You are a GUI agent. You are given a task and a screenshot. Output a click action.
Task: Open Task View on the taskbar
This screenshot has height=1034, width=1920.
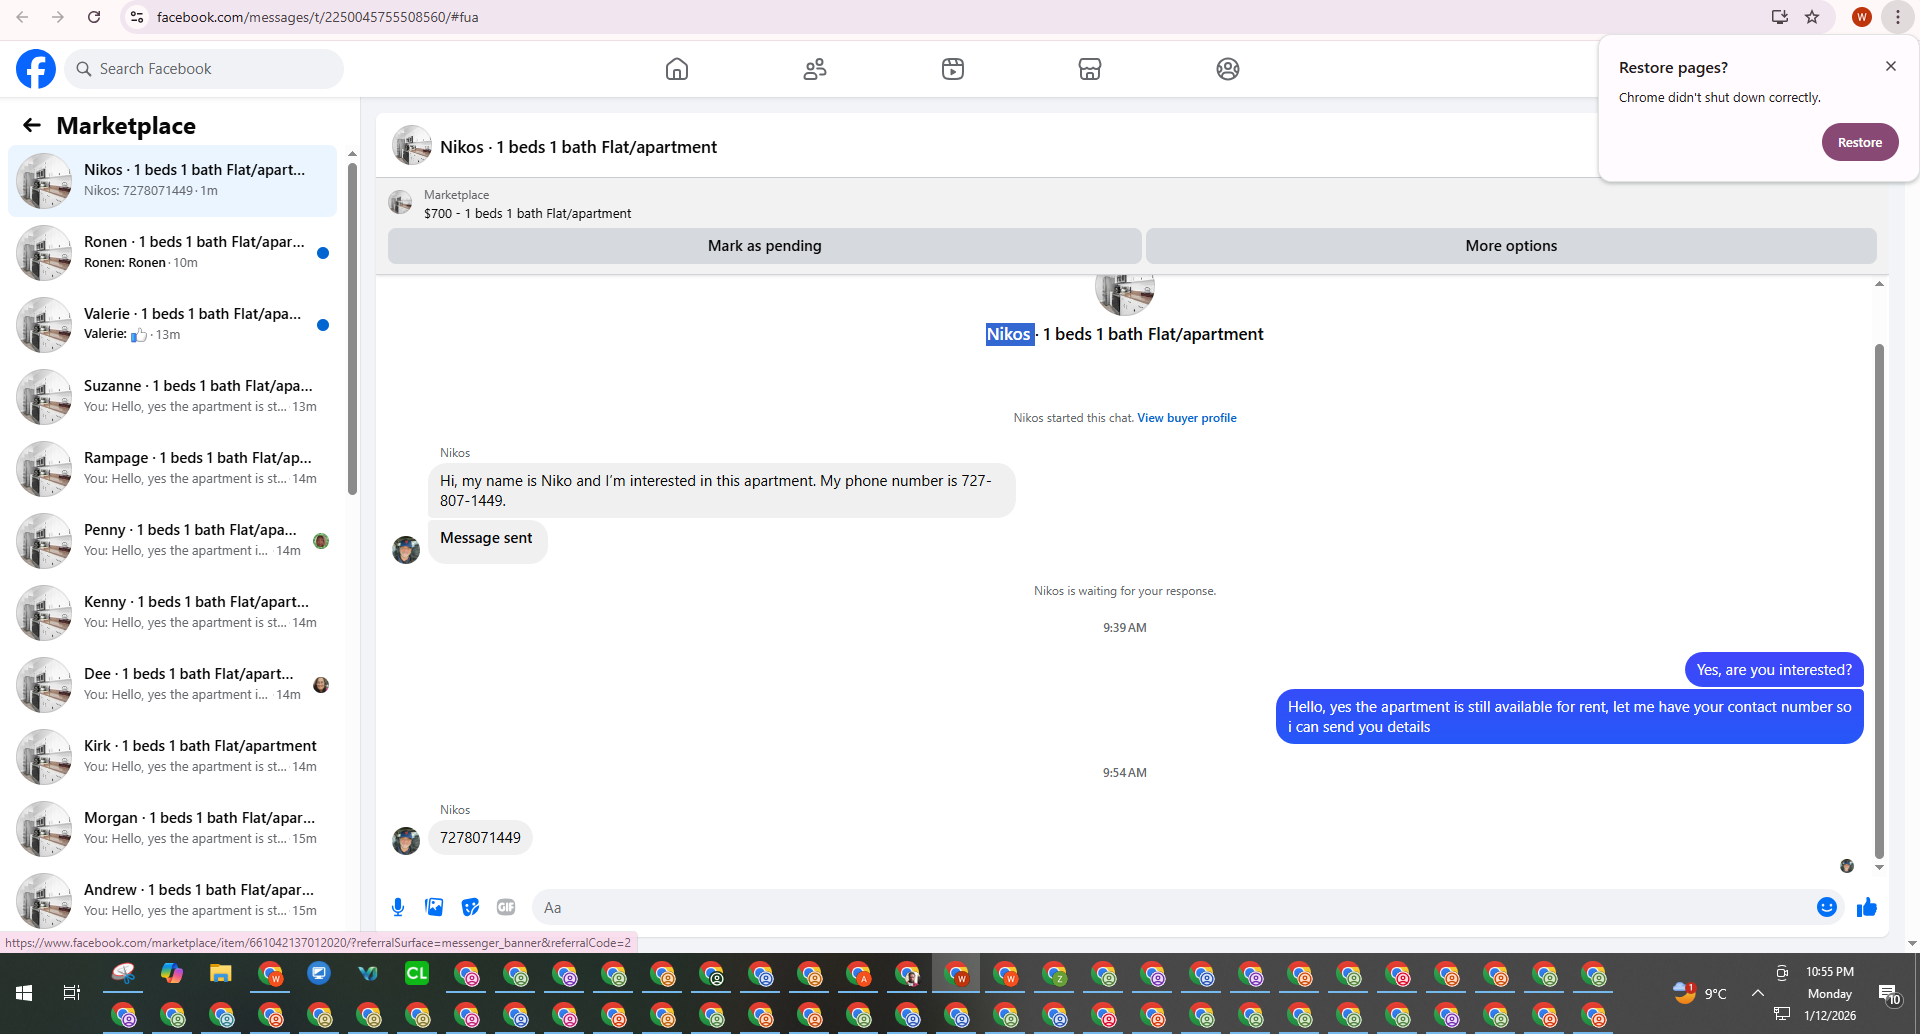coord(72,993)
